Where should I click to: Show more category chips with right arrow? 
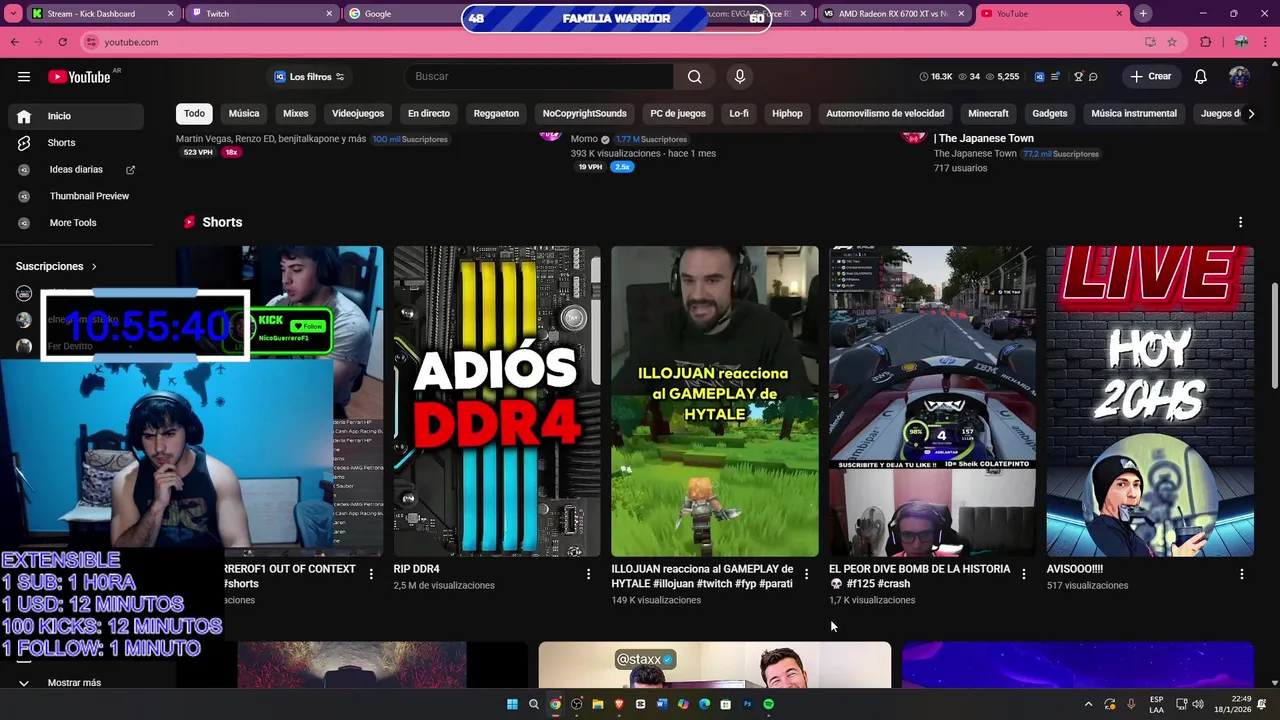click(1250, 114)
